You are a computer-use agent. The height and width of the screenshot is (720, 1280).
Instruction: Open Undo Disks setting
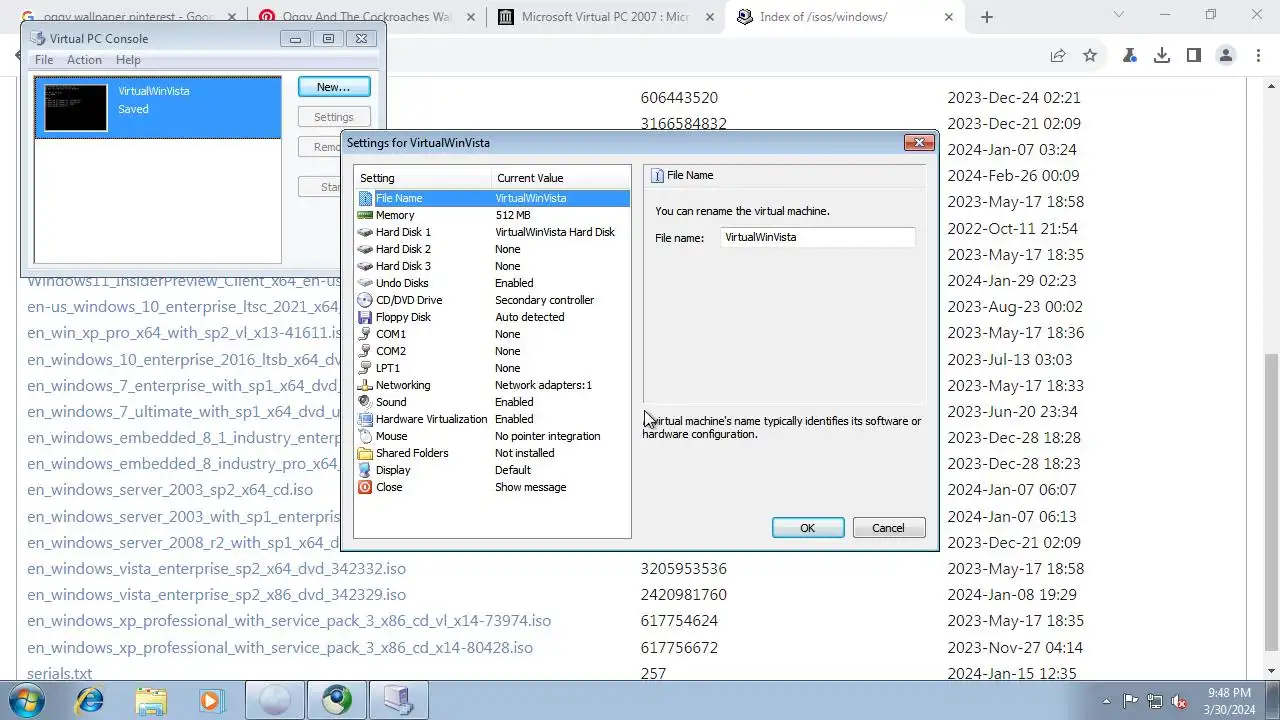[492, 283]
